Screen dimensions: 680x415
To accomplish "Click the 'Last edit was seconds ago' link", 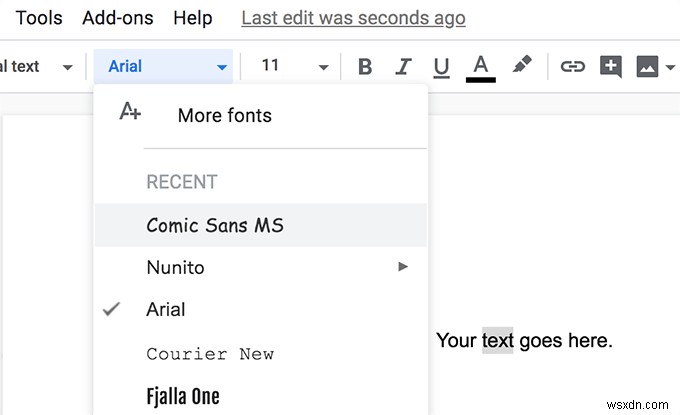I will pos(353,18).
